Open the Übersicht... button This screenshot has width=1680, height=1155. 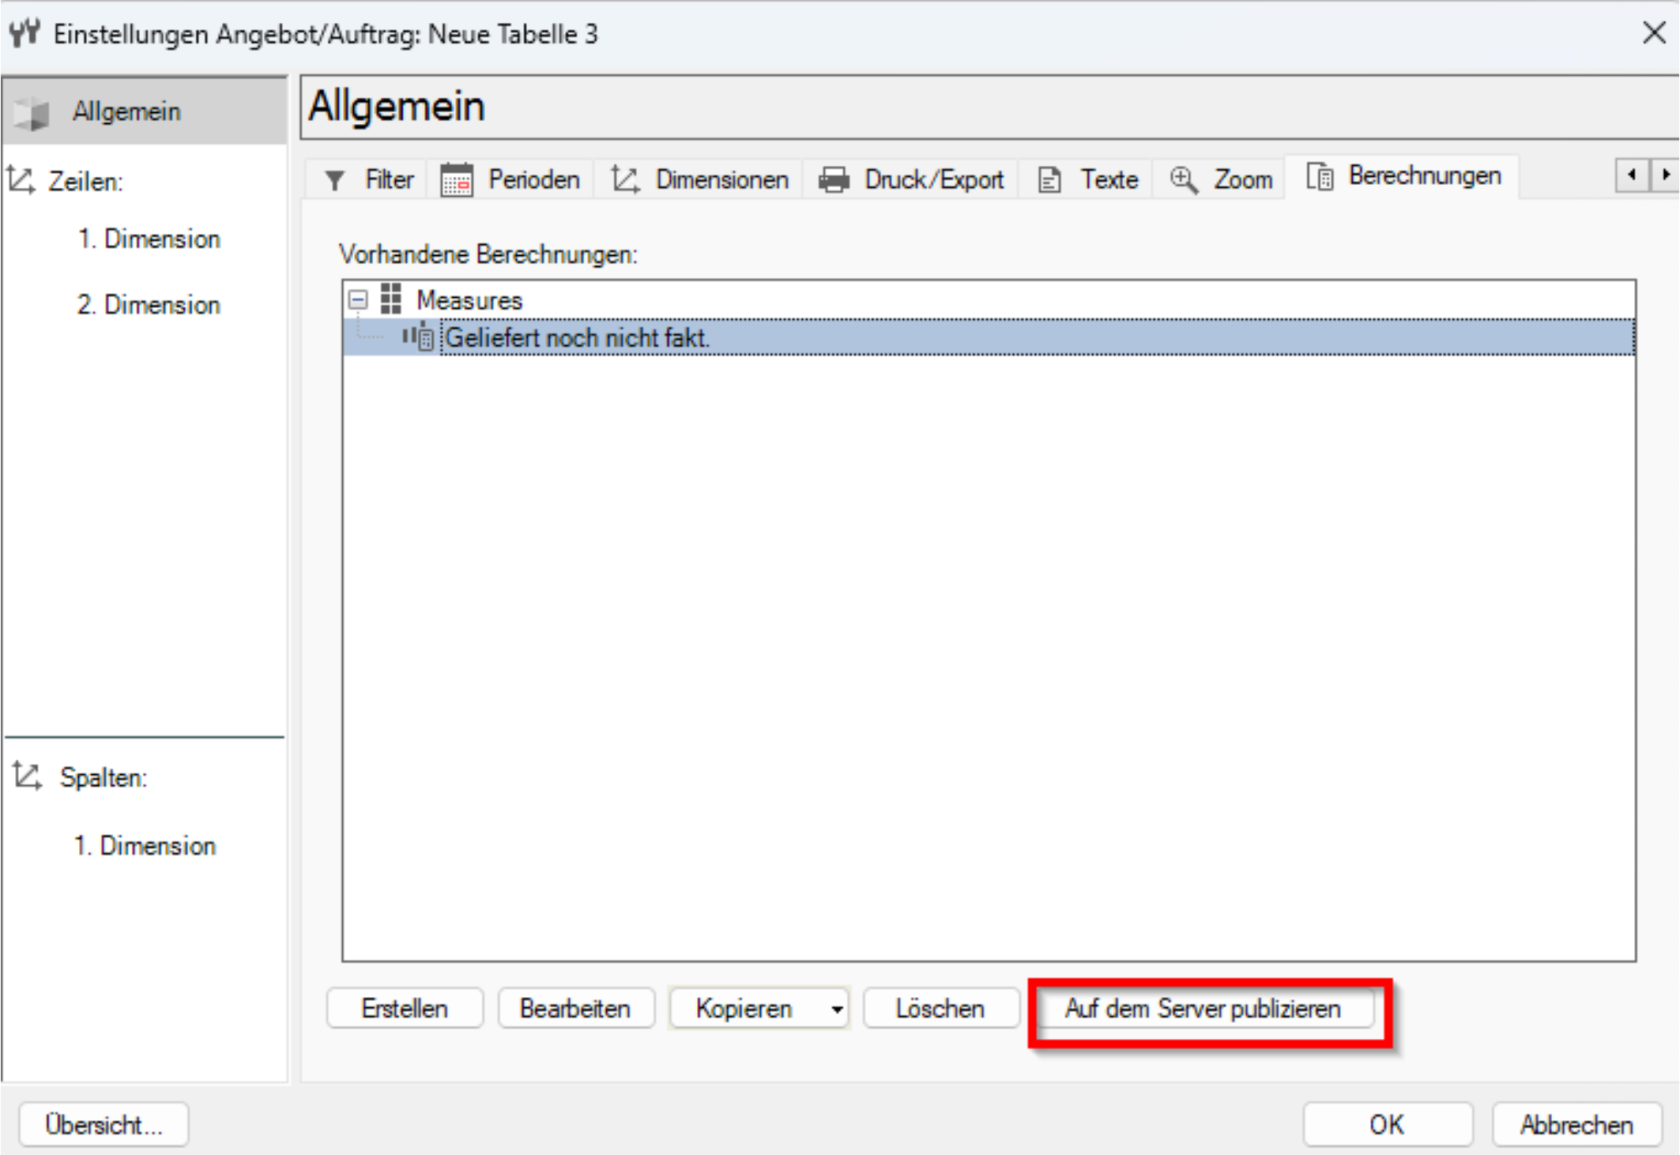pyautogui.click(x=103, y=1125)
